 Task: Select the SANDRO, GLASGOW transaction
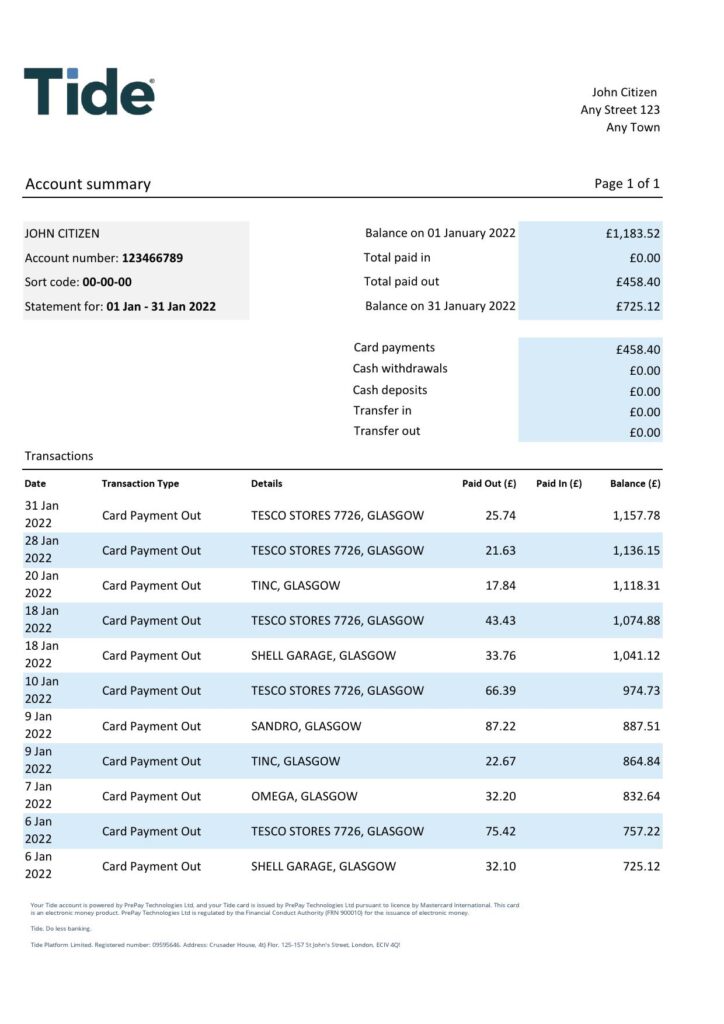point(306,726)
